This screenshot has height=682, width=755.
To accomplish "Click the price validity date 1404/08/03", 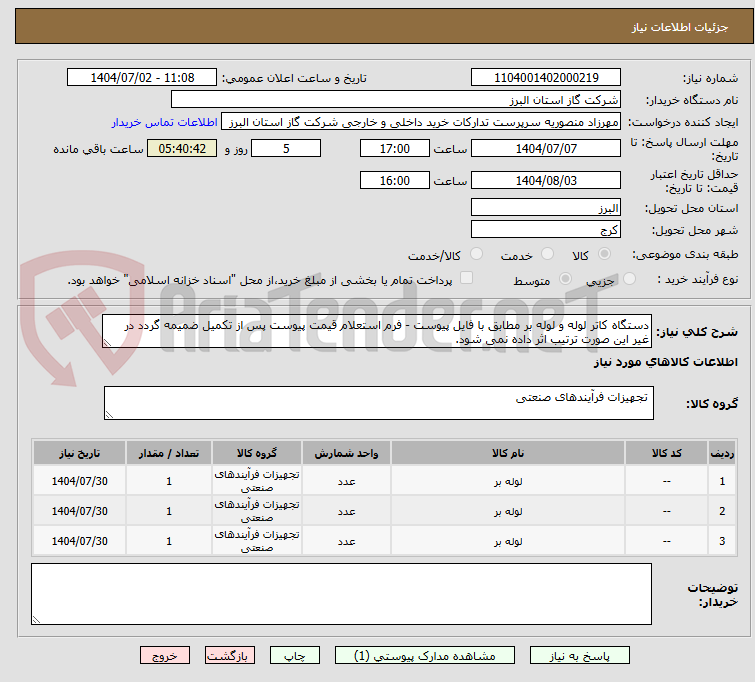I will 546,180.
